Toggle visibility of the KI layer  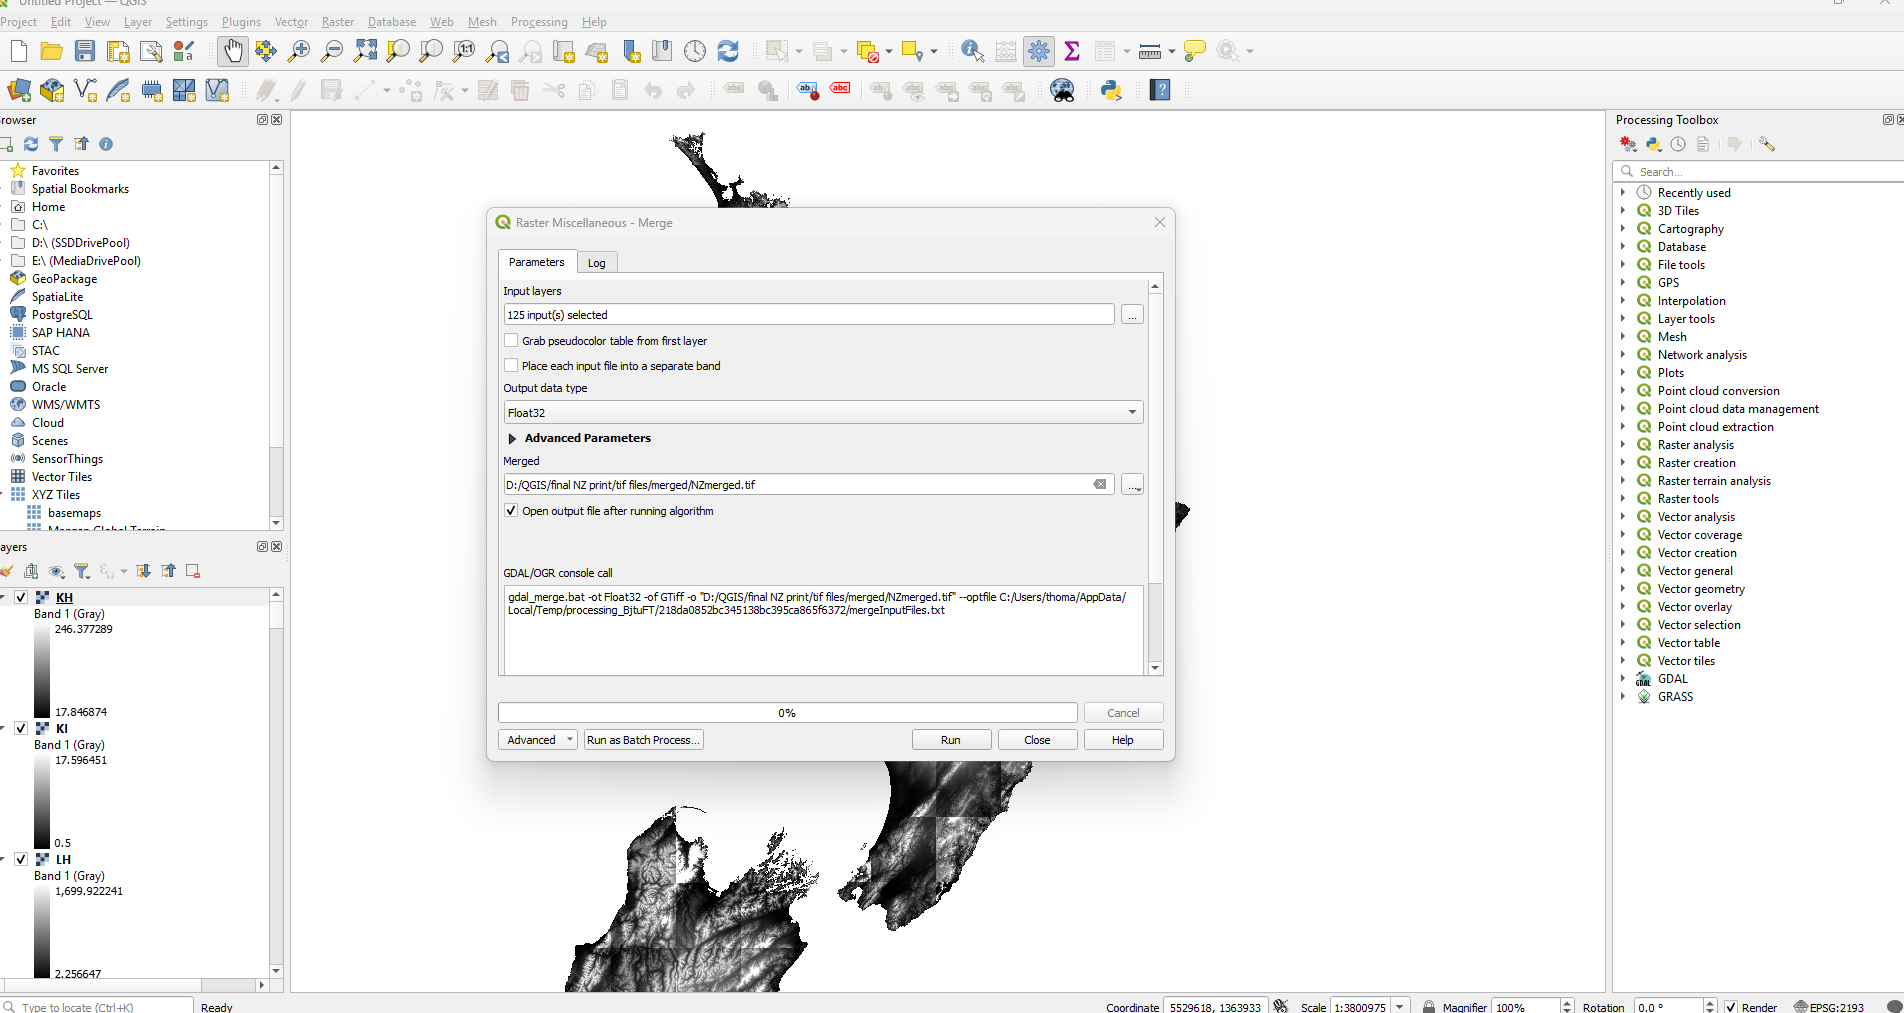coord(21,728)
